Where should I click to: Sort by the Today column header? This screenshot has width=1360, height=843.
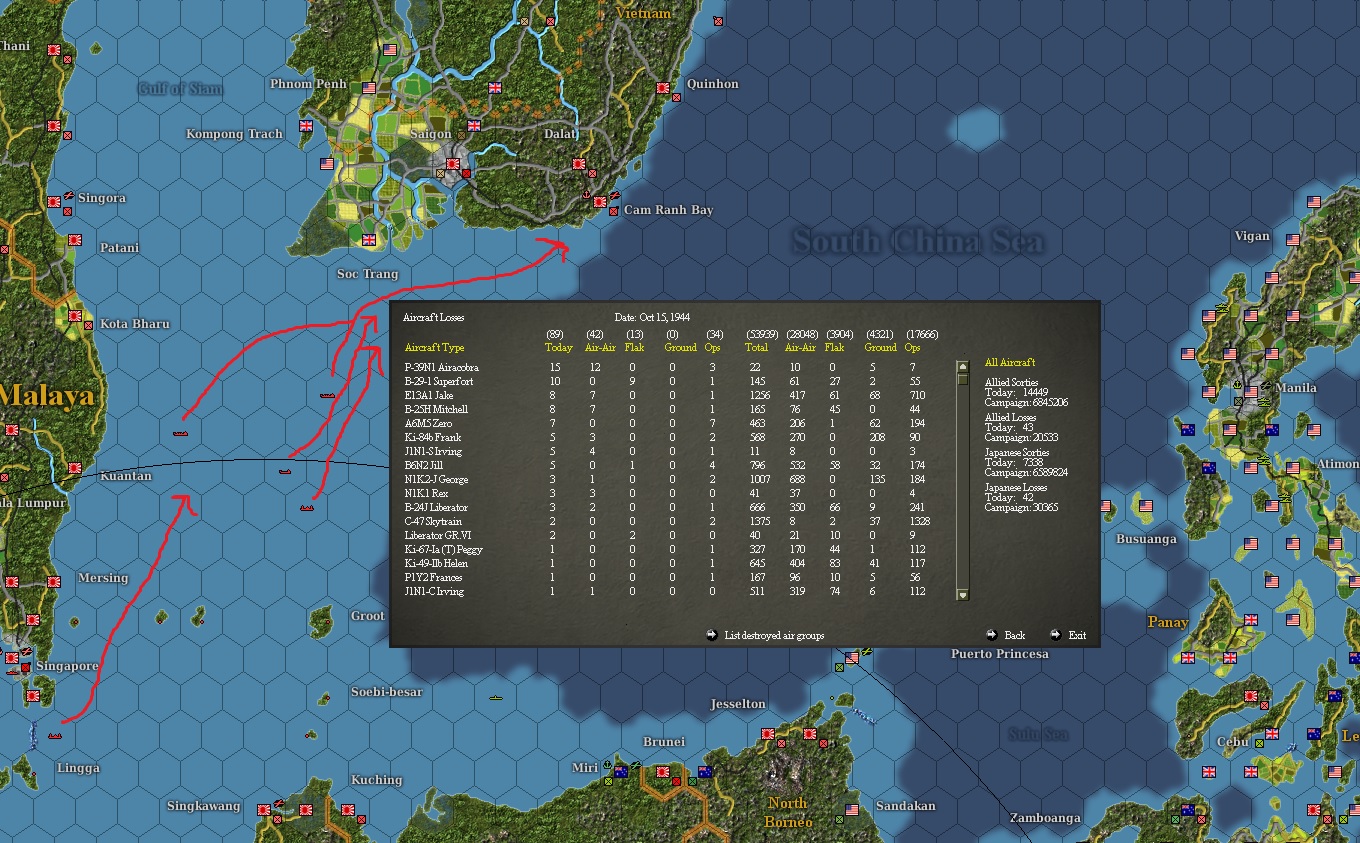pos(559,348)
